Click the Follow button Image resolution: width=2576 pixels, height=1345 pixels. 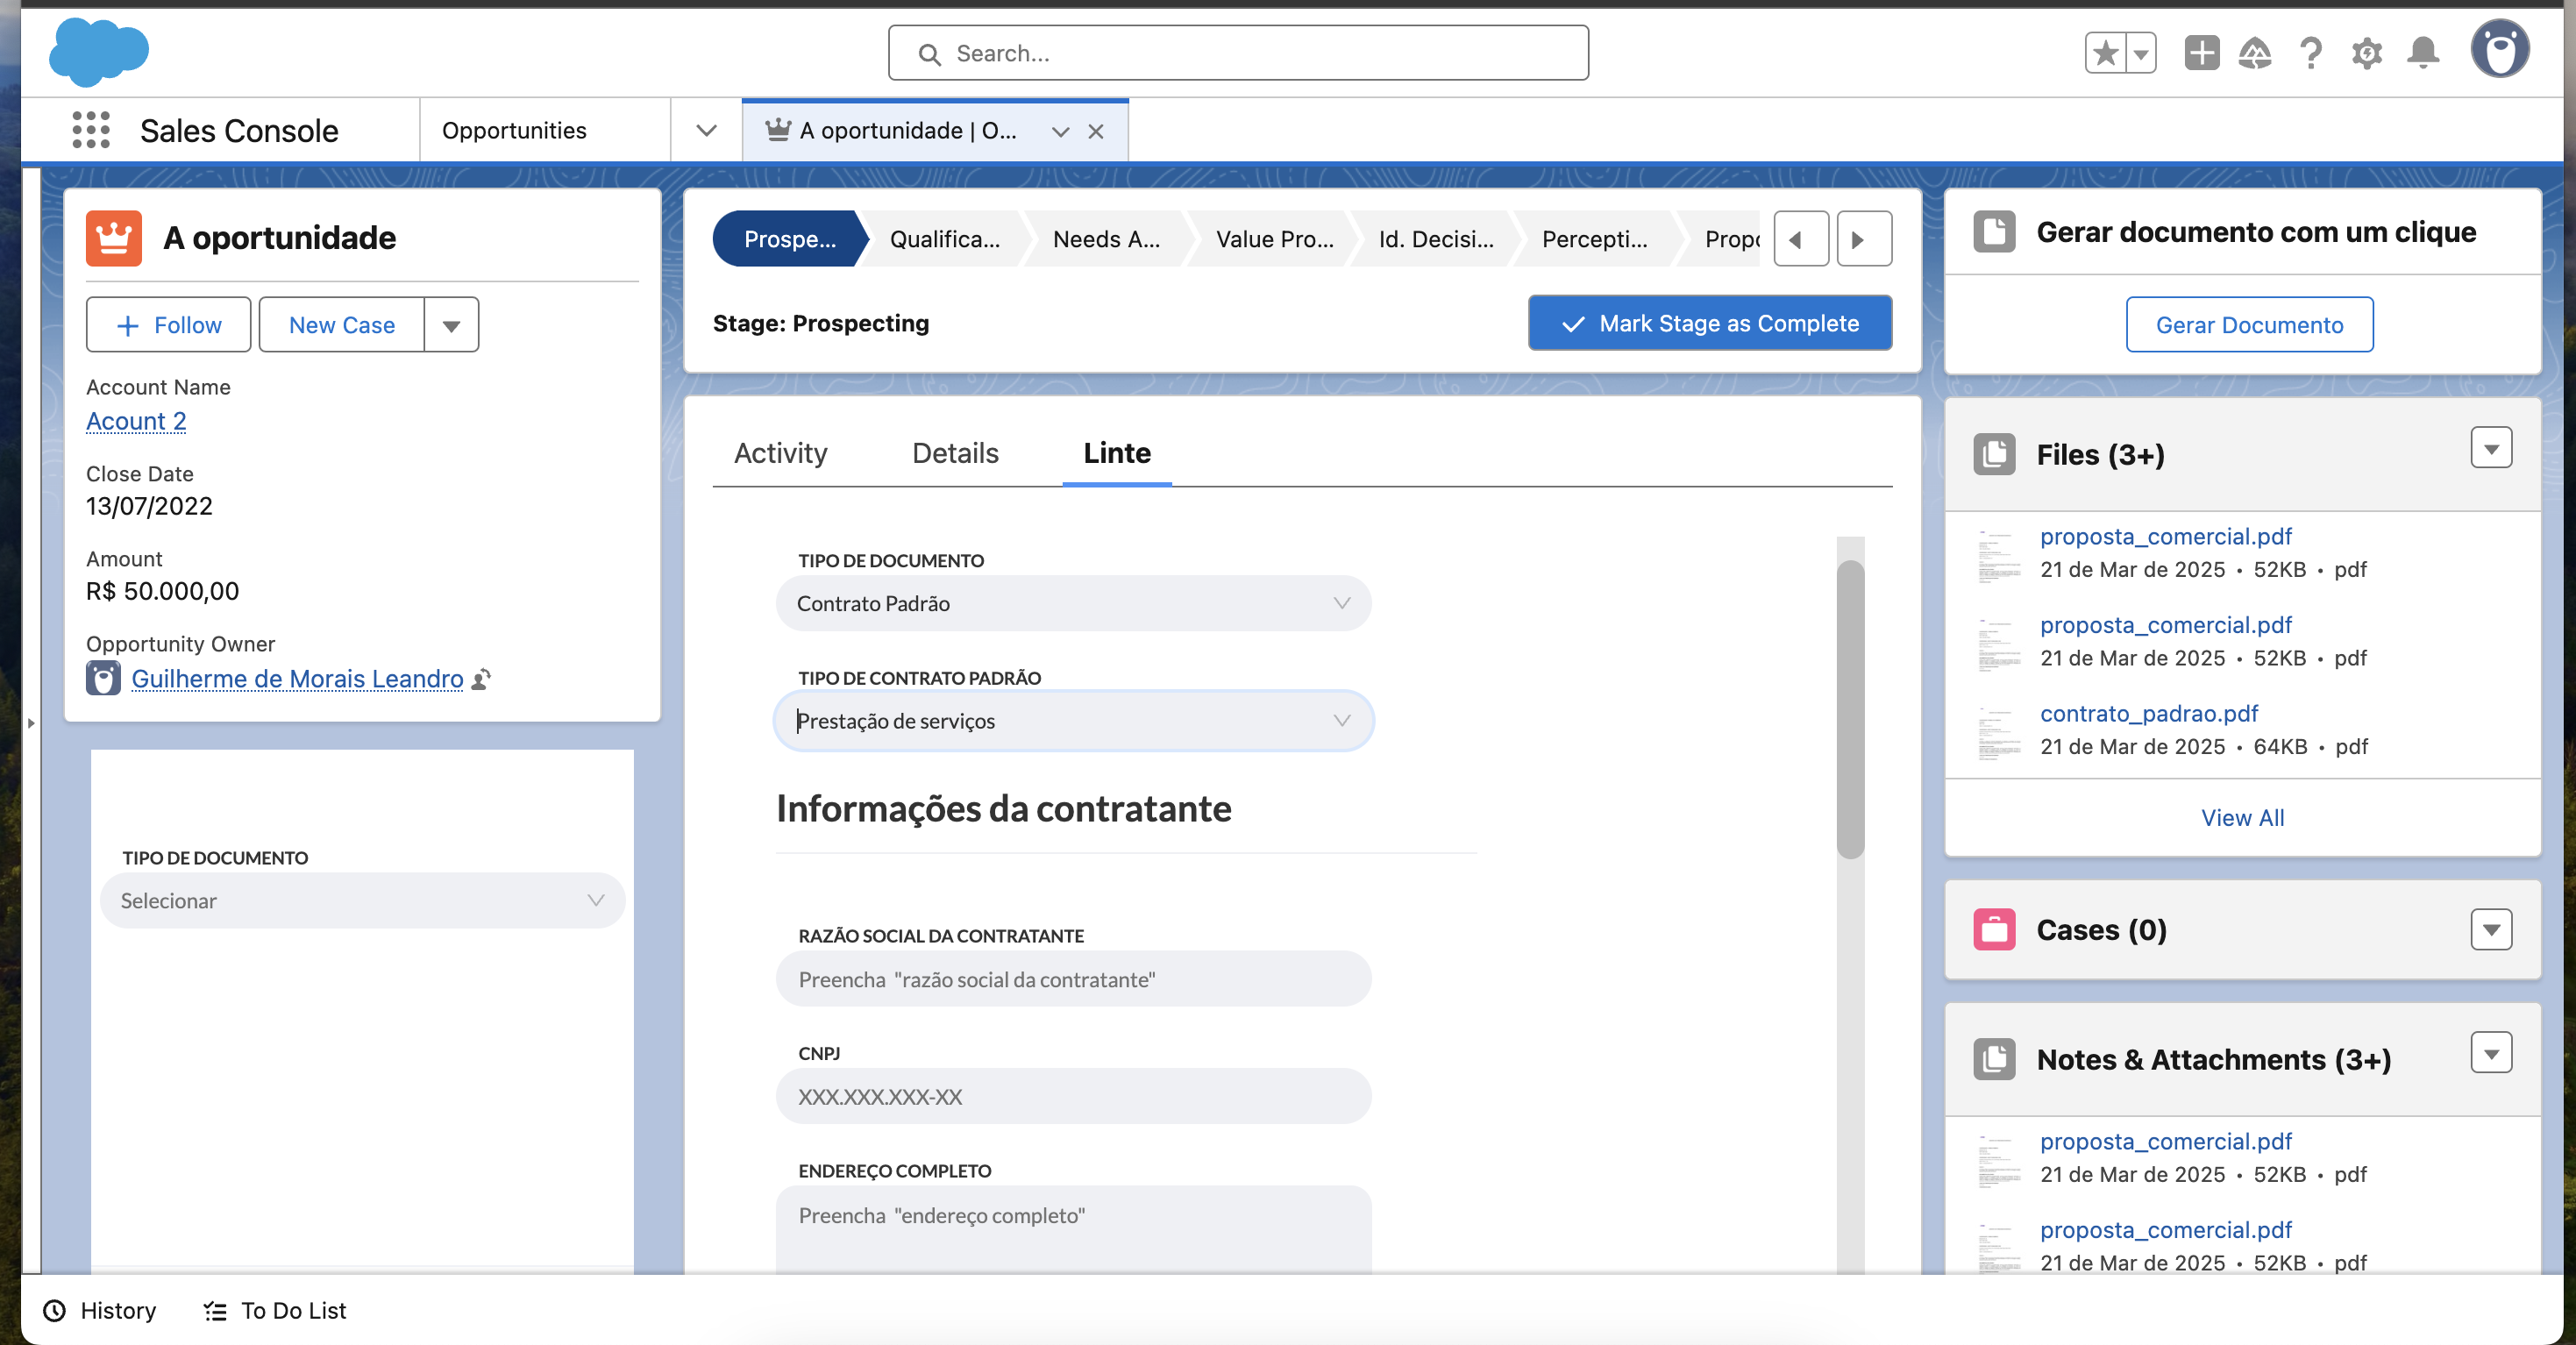[168, 325]
